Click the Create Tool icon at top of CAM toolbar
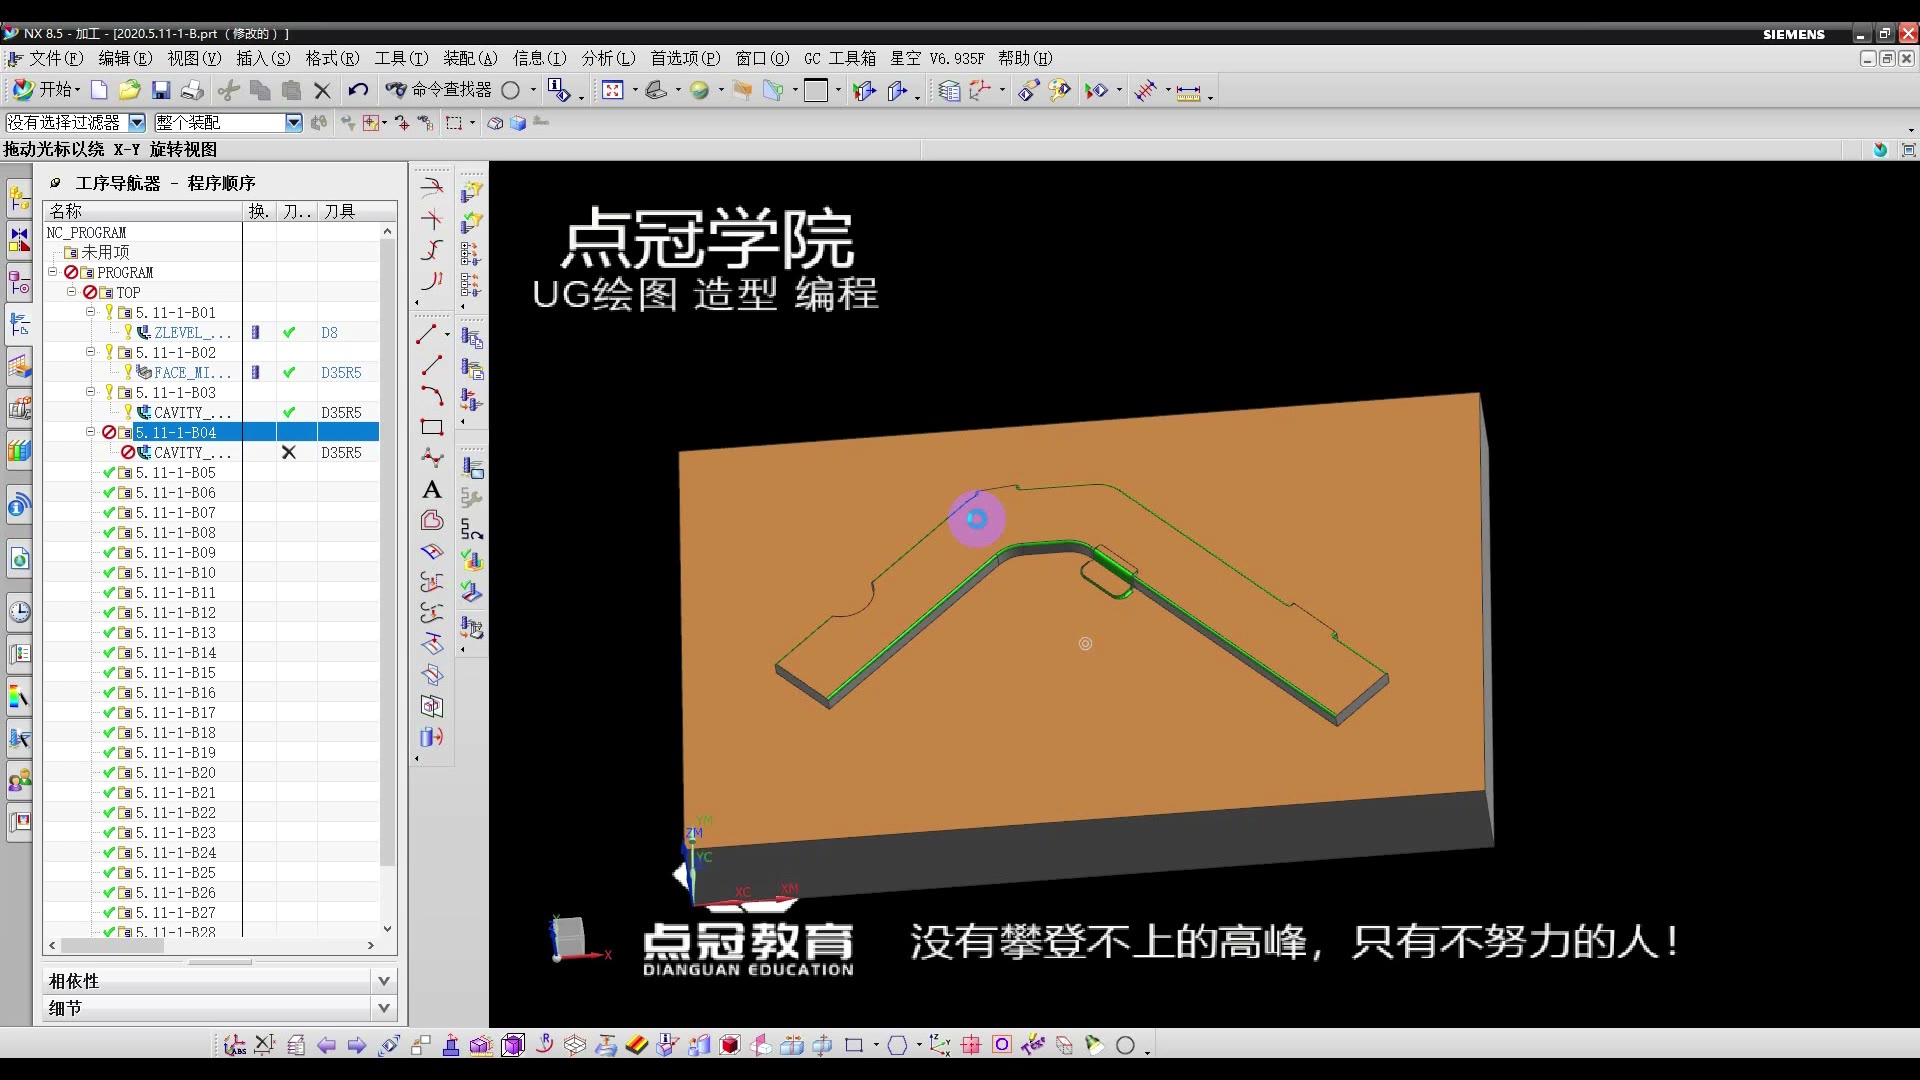Image resolution: width=1920 pixels, height=1080 pixels. pos(471,190)
